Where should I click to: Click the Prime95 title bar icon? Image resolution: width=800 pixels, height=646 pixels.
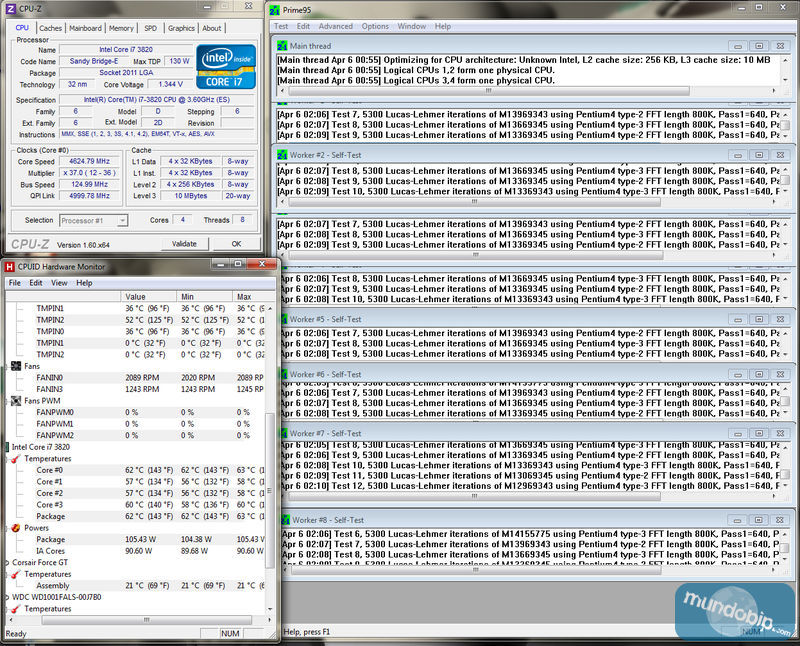pos(274,10)
